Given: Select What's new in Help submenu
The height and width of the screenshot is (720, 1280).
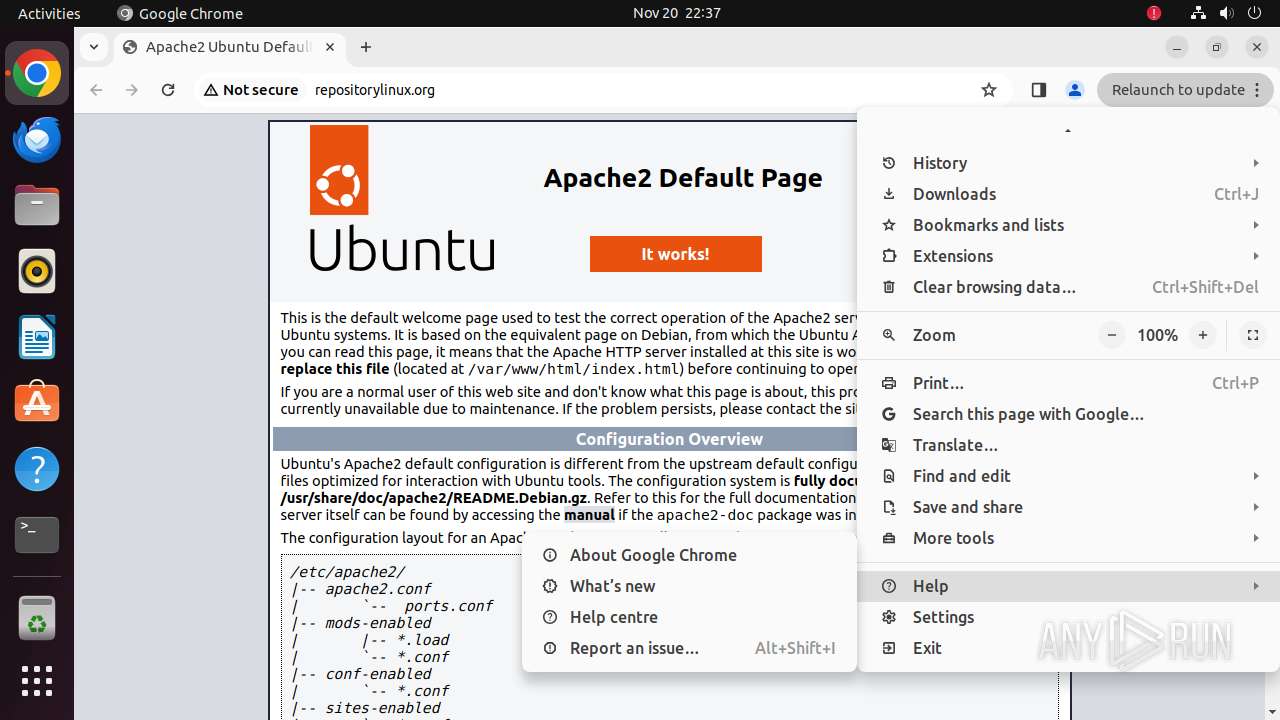Looking at the screenshot, I should tap(689, 586).
